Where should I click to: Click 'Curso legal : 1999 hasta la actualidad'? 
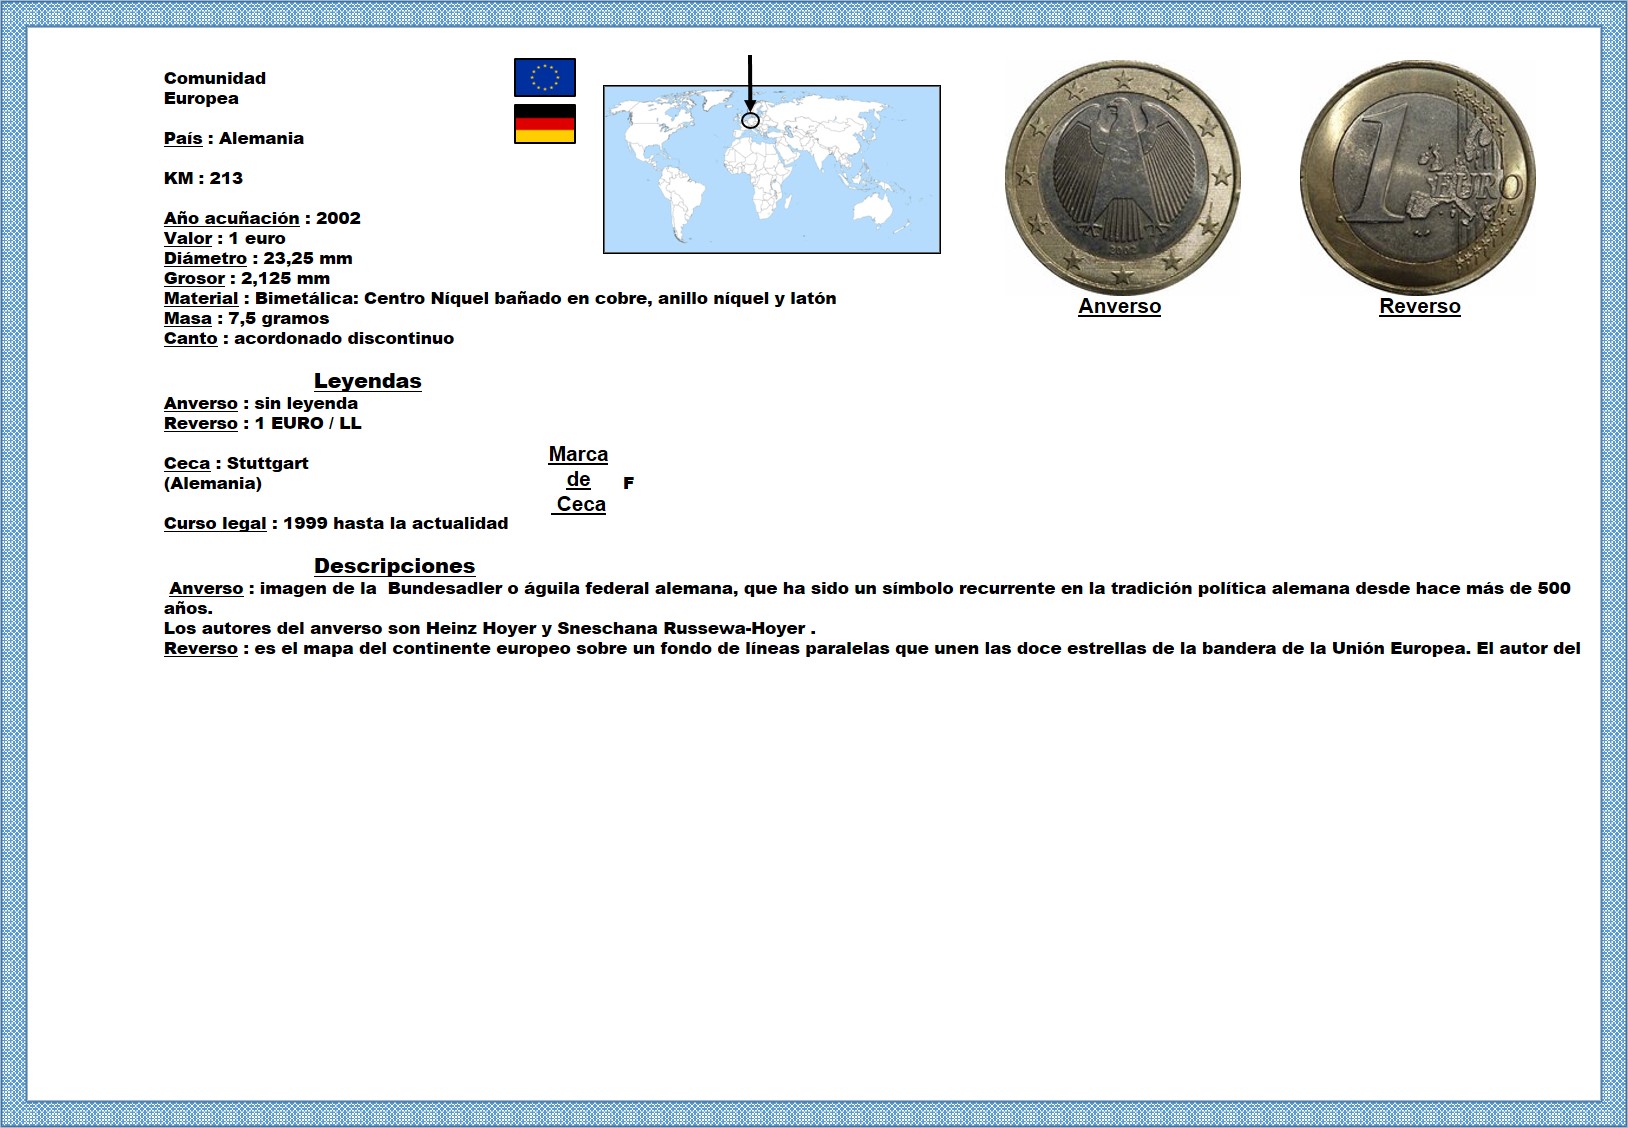tap(336, 523)
